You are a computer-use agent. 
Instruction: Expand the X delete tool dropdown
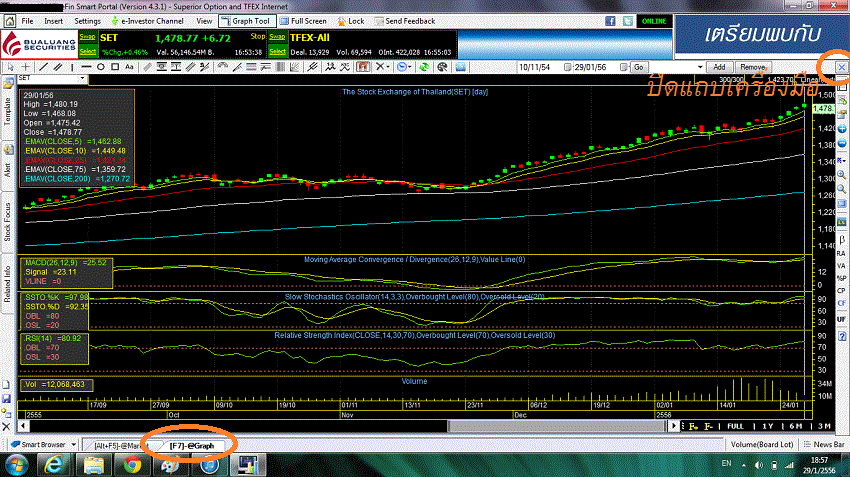point(388,67)
